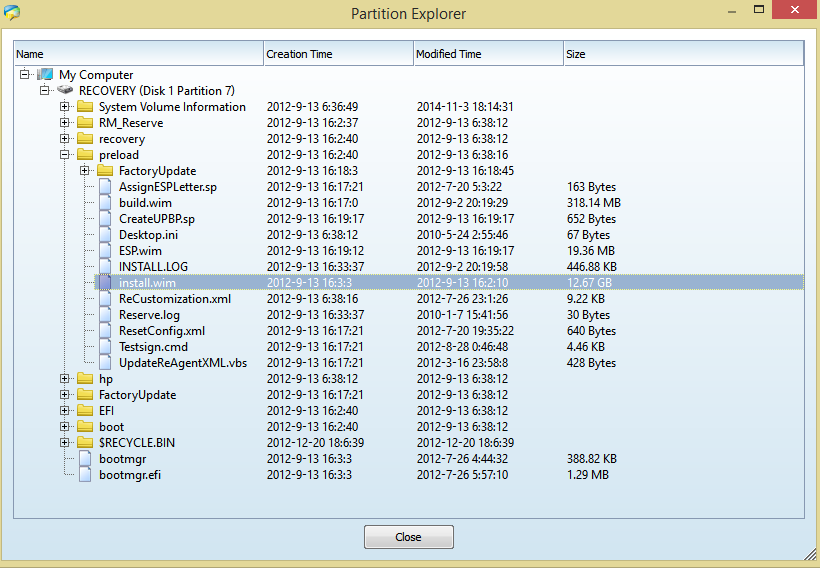820x568 pixels.
Task: Sort by the Size column header
Action: point(684,53)
